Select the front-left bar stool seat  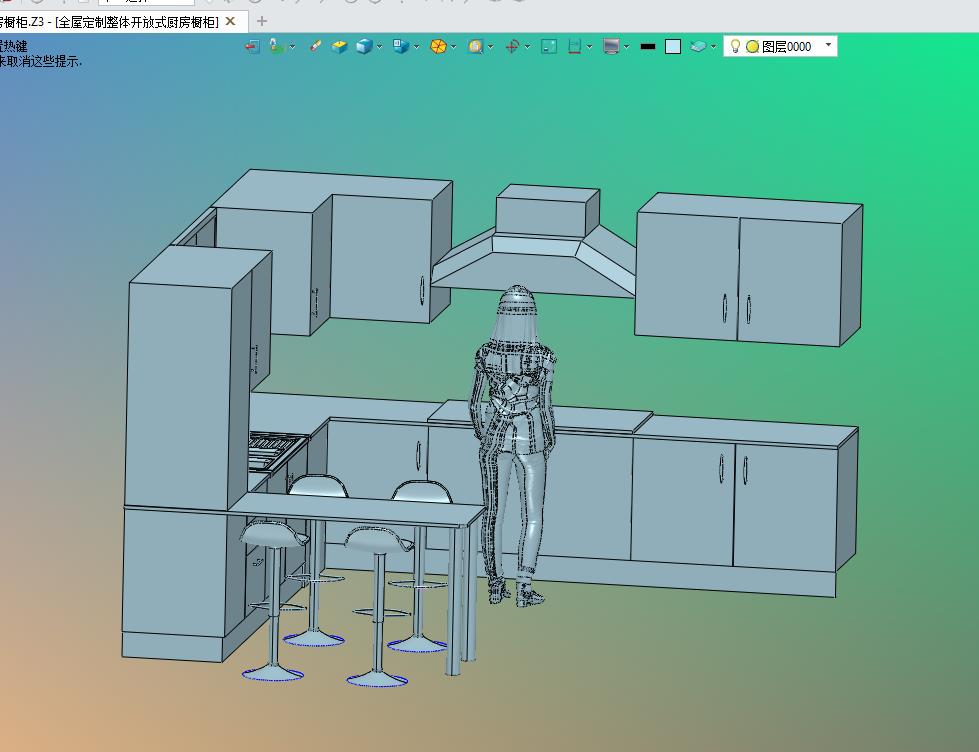tap(273, 535)
